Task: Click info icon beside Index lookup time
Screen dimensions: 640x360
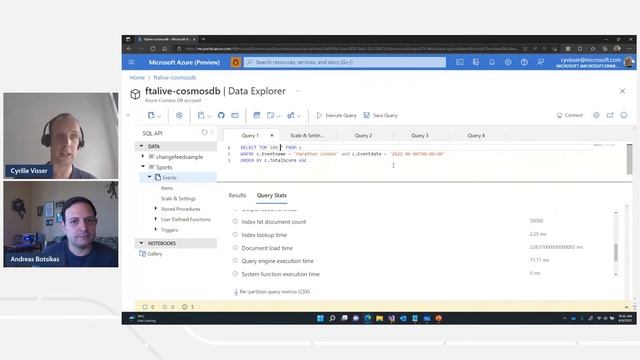Action: (235, 235)
